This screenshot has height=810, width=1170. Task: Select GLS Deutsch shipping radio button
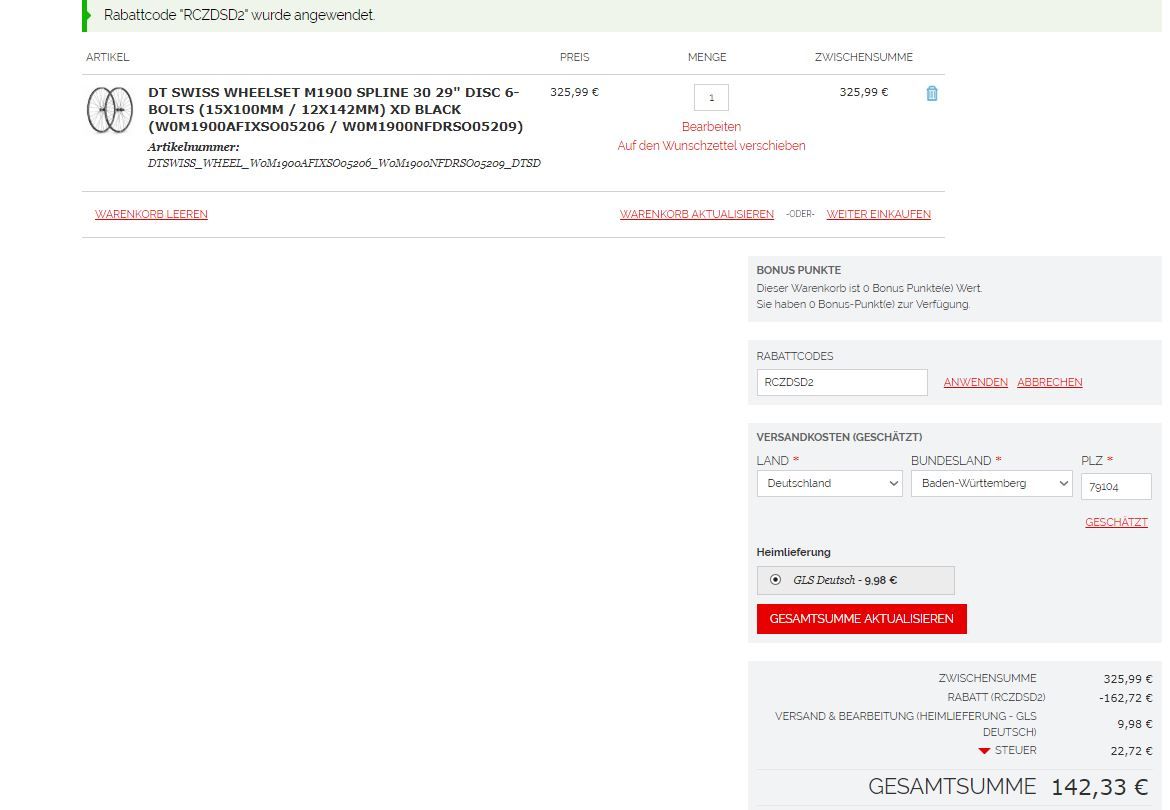pyautogui.click(x=775, y=580)
